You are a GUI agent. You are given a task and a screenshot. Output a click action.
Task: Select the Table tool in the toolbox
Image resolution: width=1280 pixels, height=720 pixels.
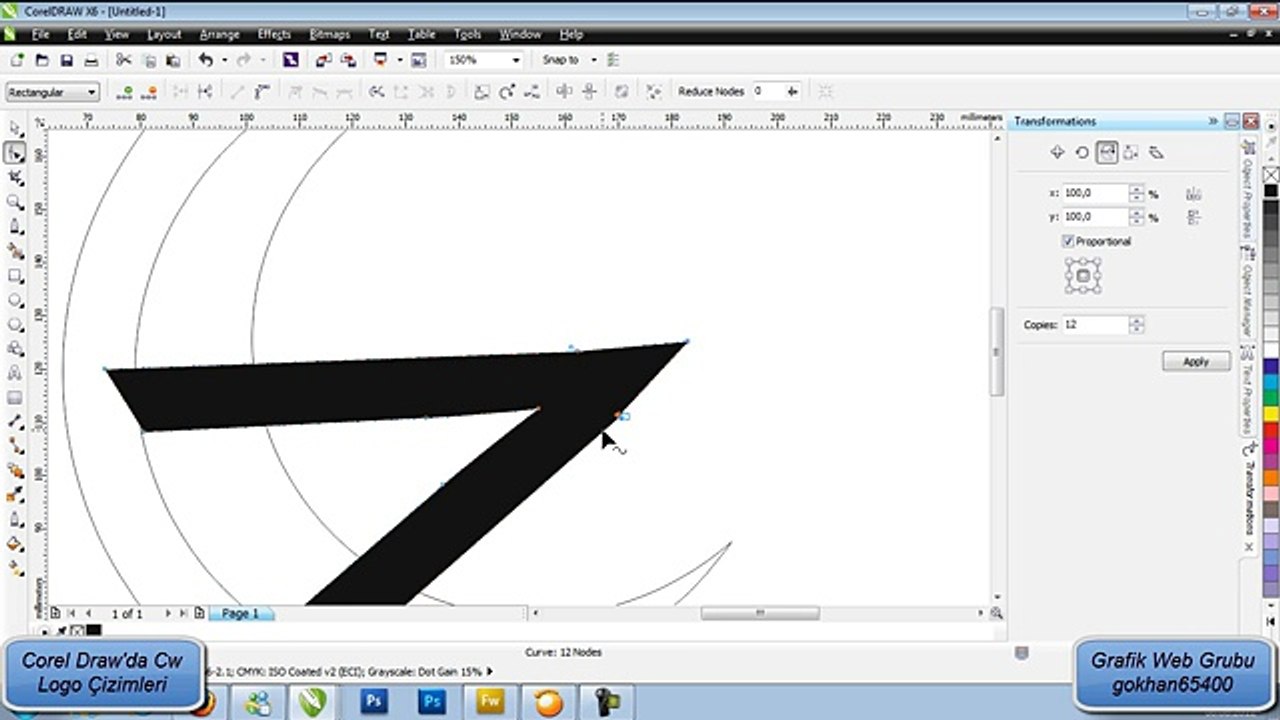click(x=15, y=398)
